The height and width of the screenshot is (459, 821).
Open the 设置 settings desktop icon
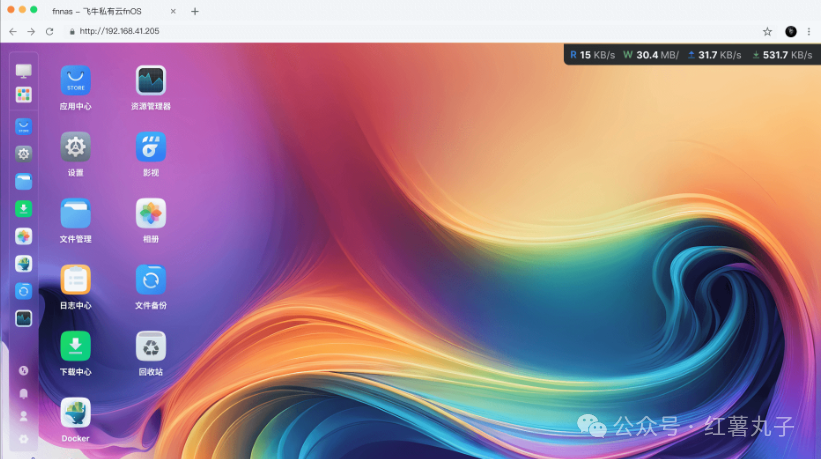click(75, 147)
